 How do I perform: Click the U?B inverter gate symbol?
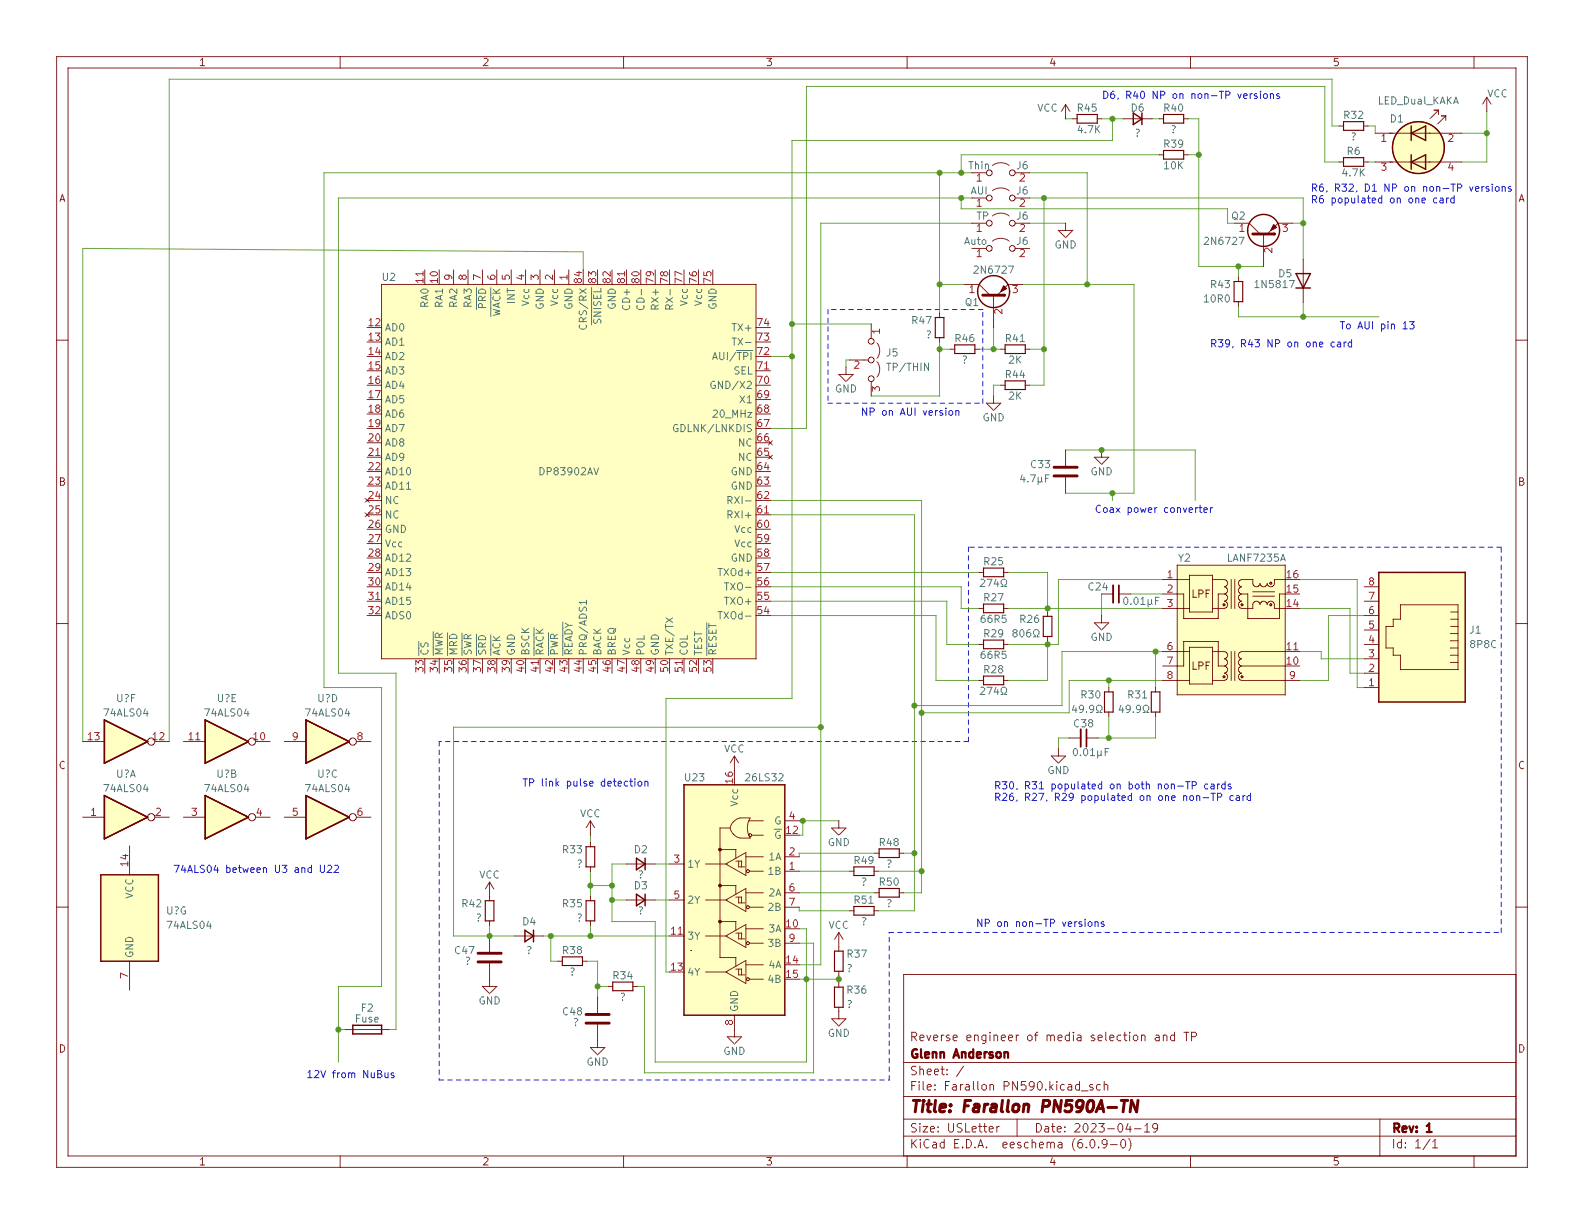227,816
